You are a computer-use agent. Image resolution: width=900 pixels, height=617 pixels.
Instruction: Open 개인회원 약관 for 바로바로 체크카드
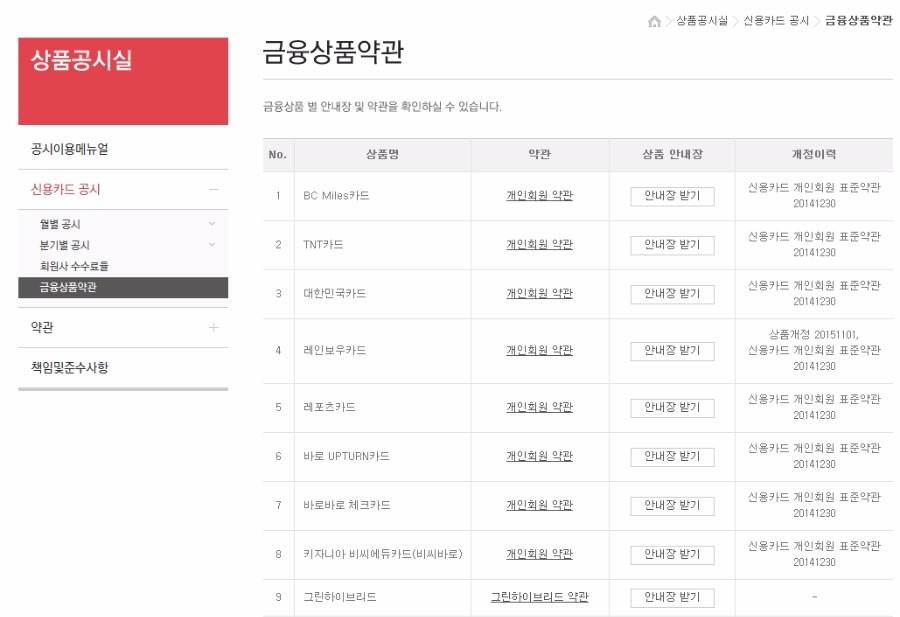point(539,506)
